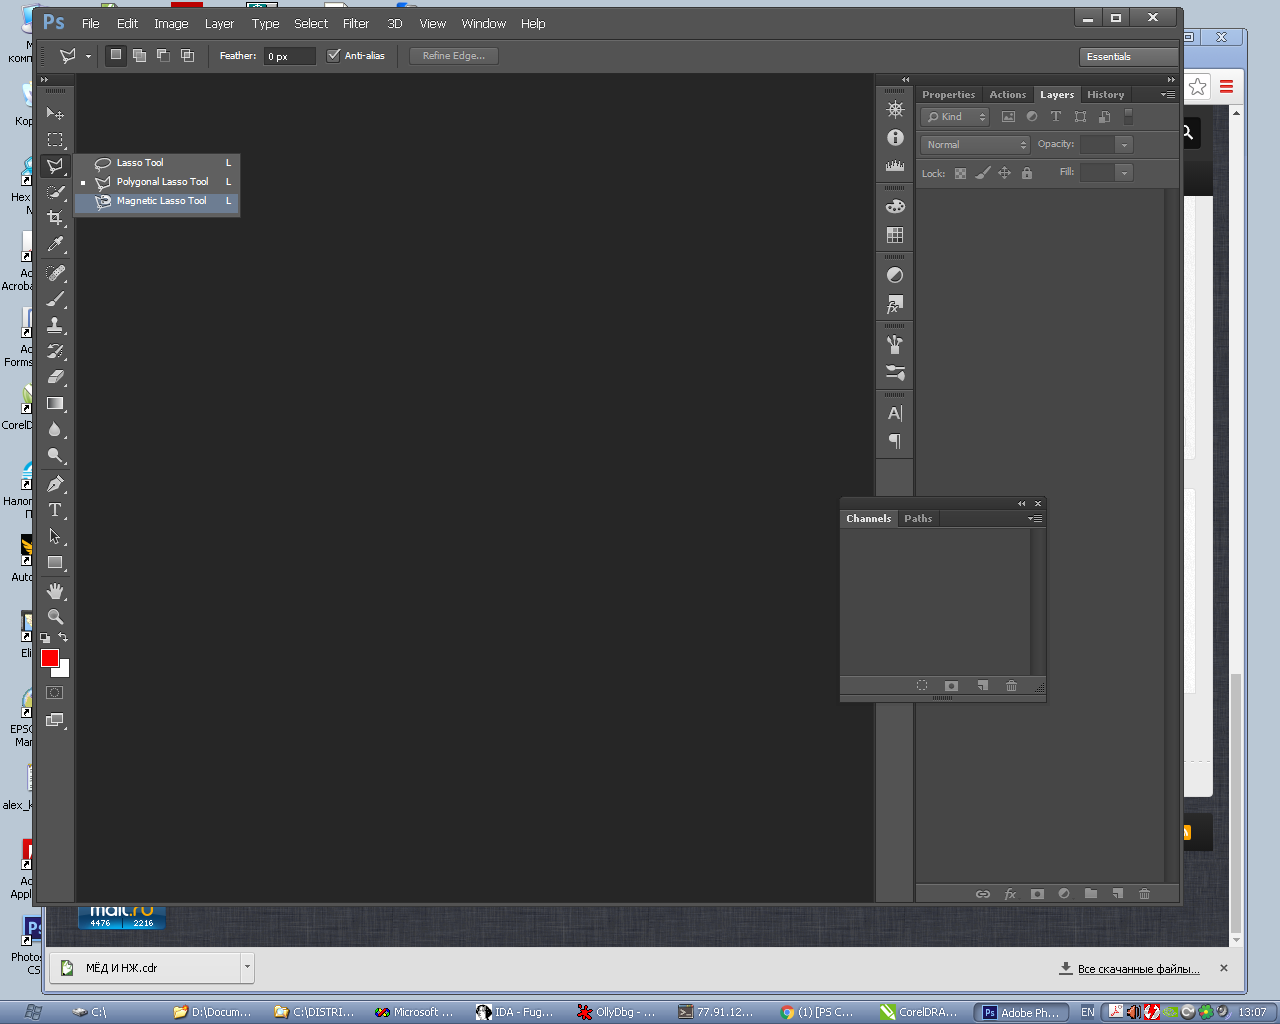The height and width of the screenshot is (1024, 1280).
Task: Open the Essentials workspace dropdown
Action: [1128, 57]
